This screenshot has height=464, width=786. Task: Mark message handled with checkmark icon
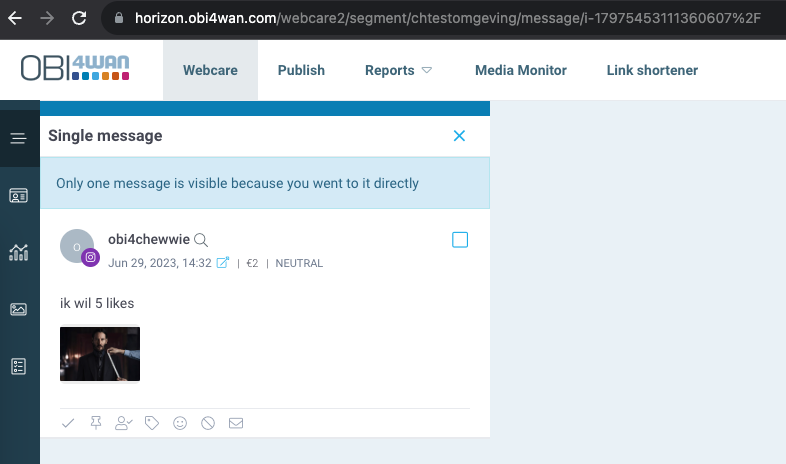(x=68, y=423)
